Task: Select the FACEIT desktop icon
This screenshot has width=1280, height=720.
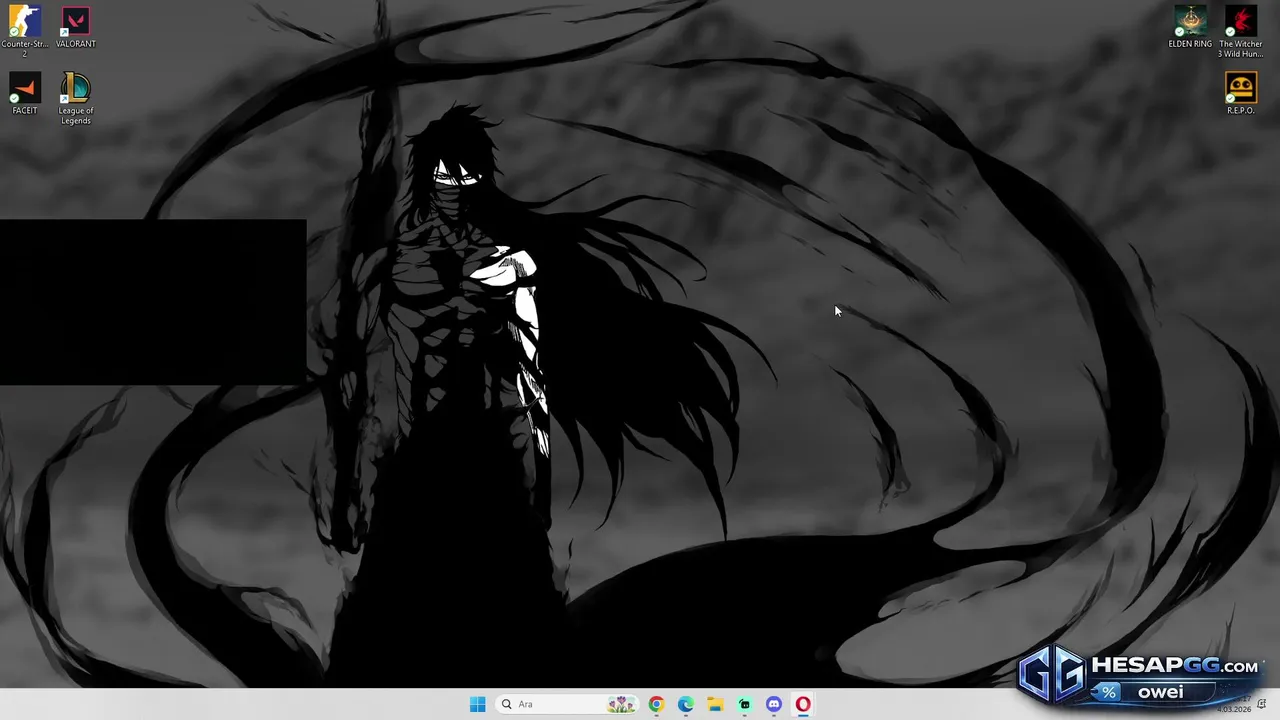Action: pyautogui.click(x=24, y=95)
